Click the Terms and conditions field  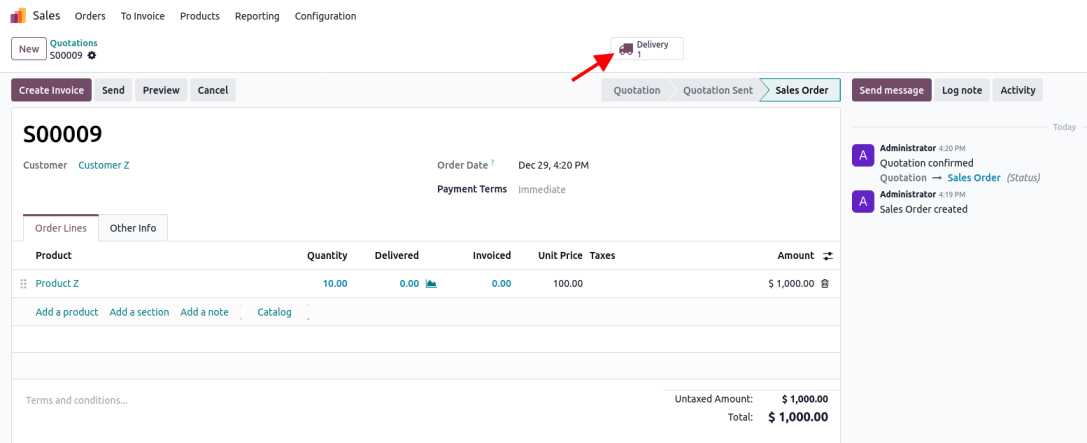point(77,400)
